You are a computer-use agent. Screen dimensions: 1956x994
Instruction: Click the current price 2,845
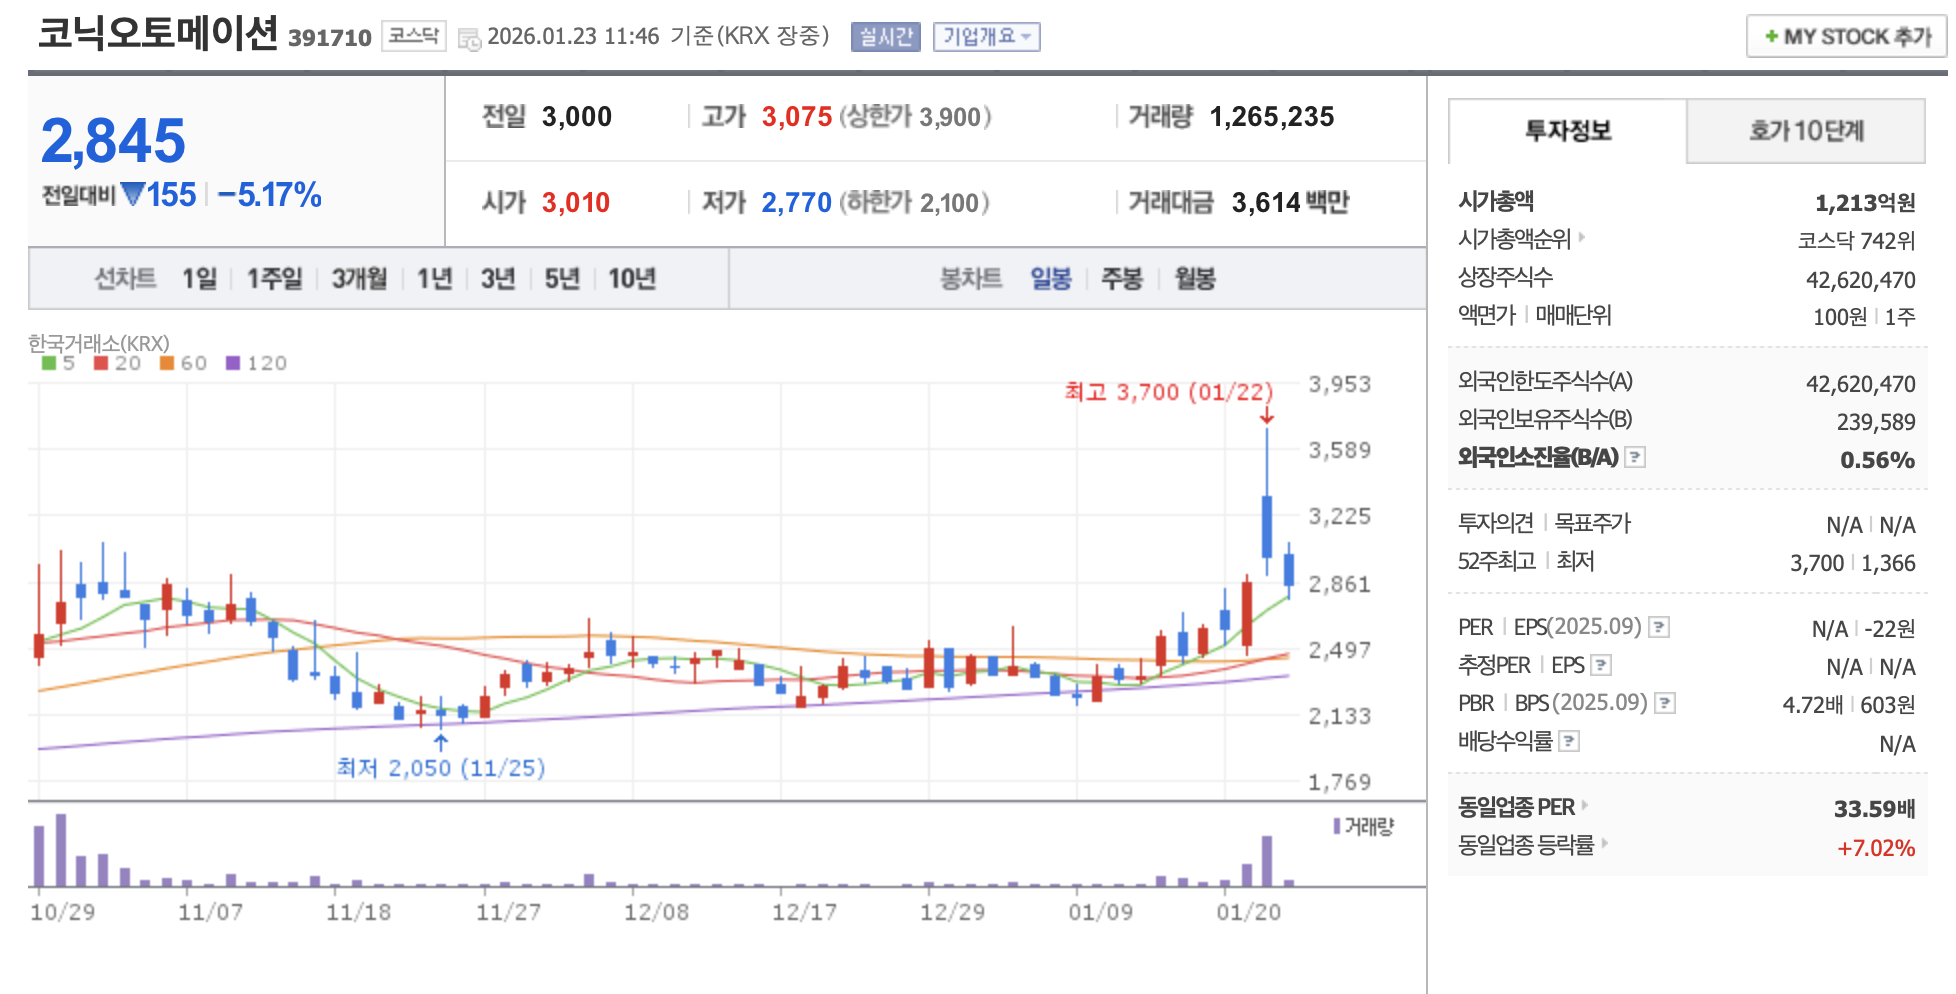pos(113,141)
